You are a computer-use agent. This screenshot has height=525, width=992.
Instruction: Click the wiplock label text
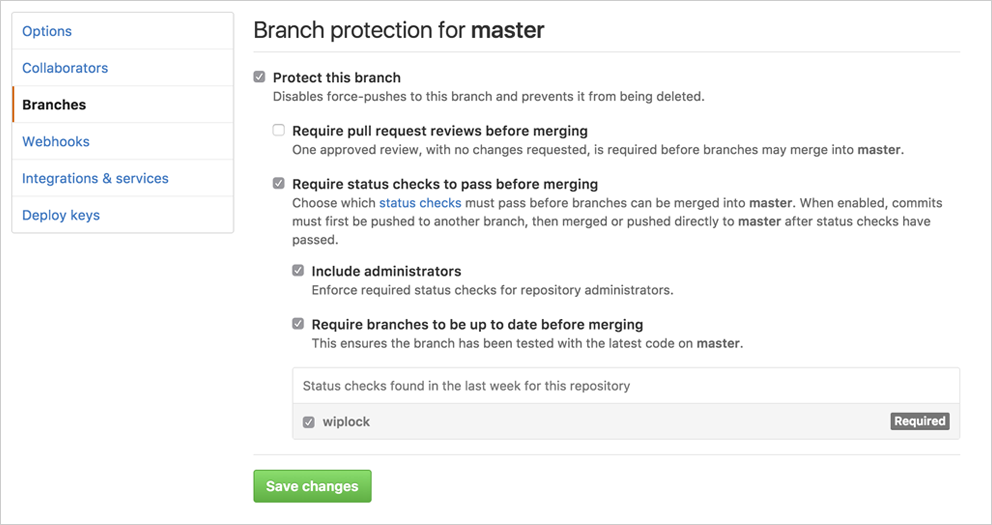[x=346, y=422]
